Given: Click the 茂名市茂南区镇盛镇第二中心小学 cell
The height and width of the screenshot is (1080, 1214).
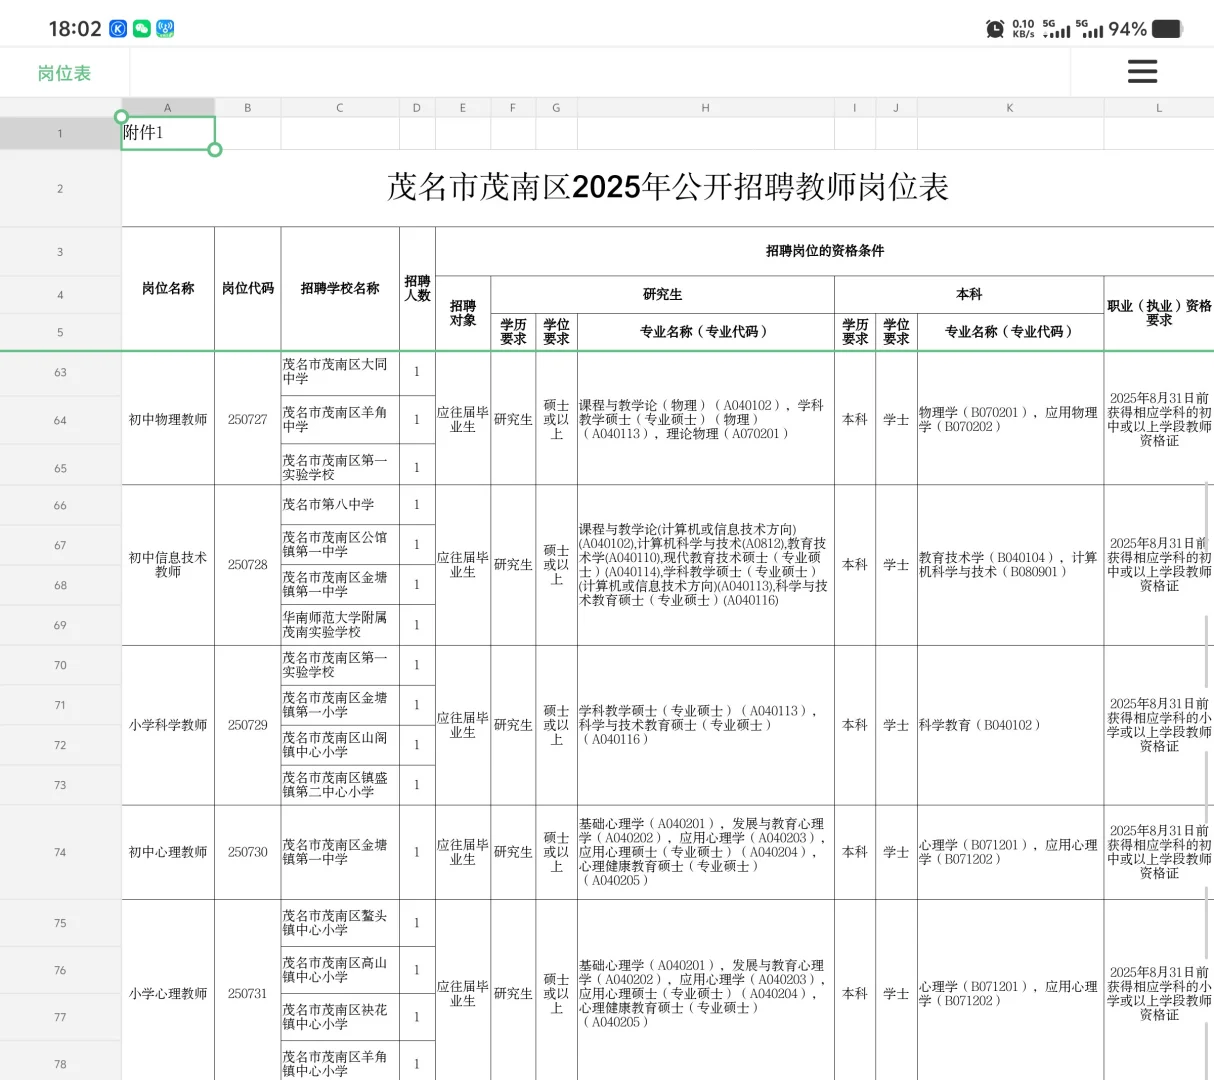Looking at the screenshot, I should 340,785.
